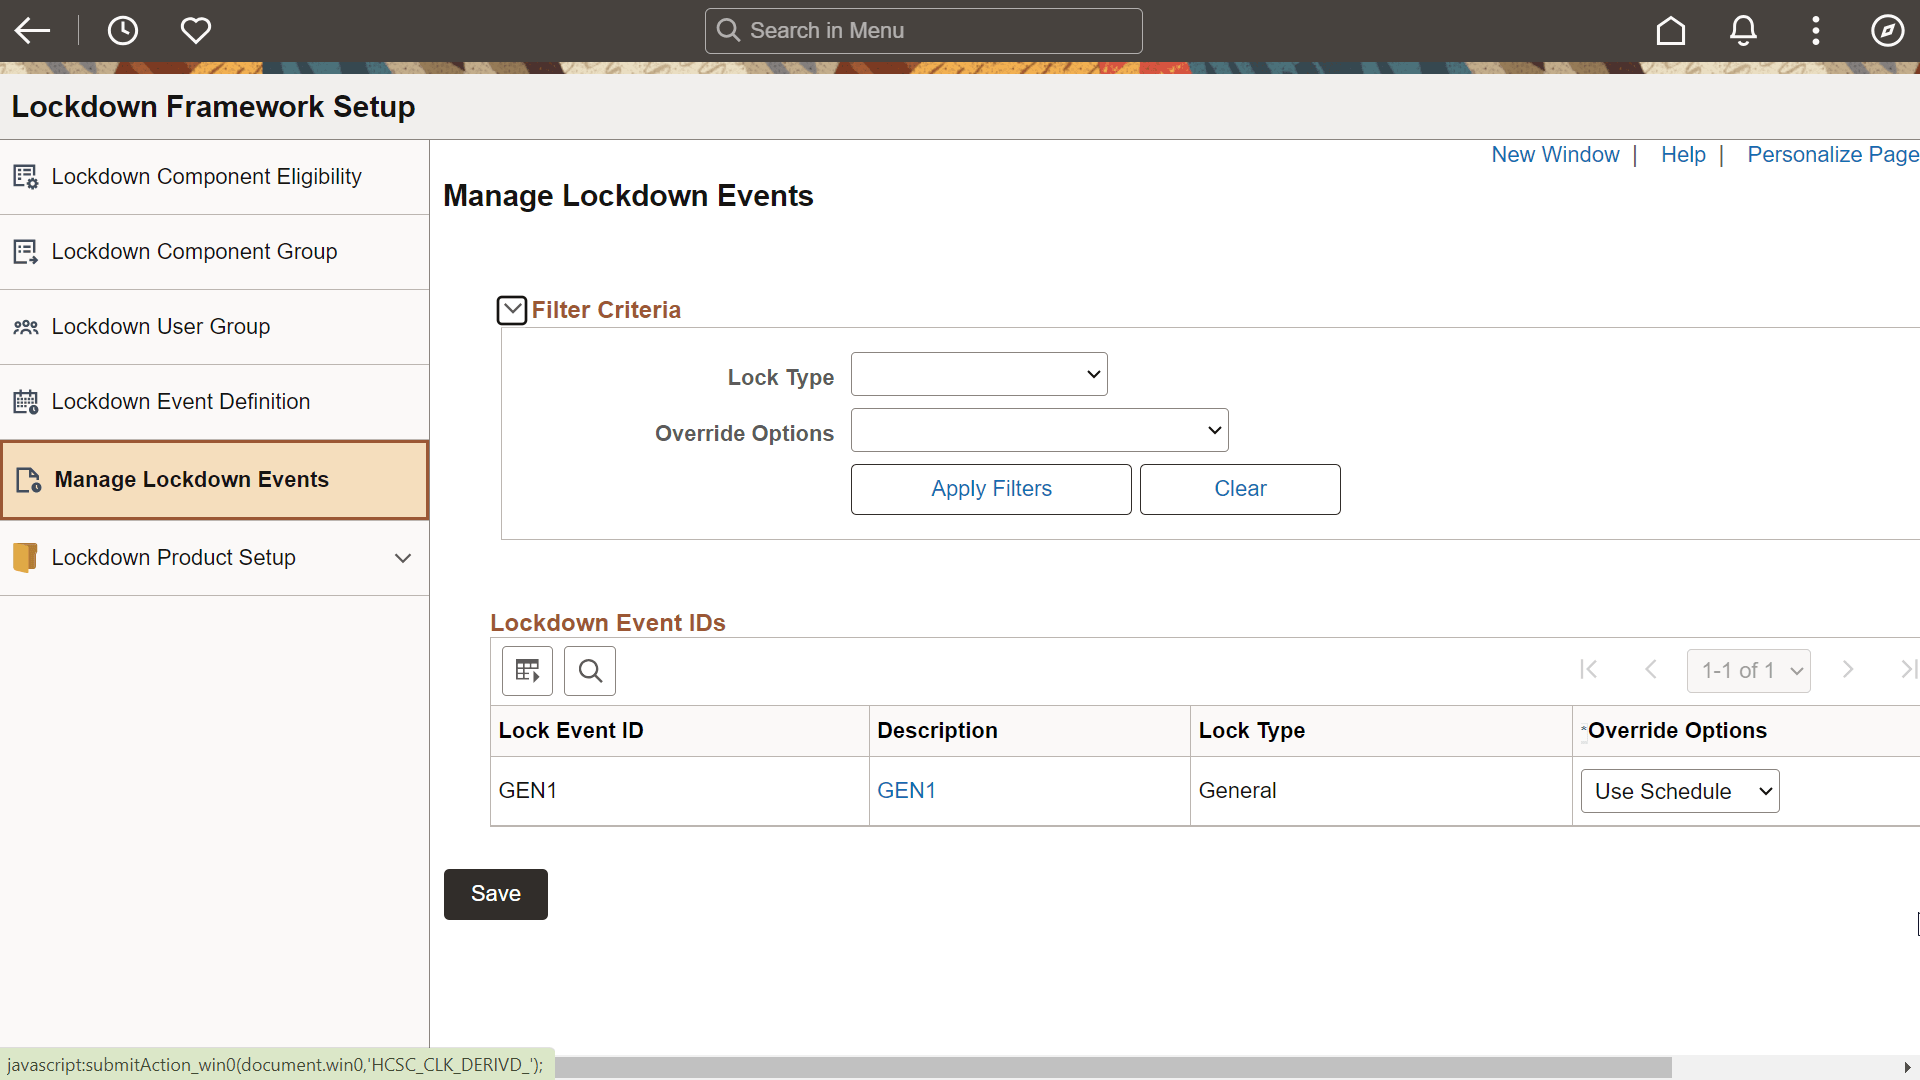Image resolution: width=1920 pixels, height=1080 pixels.
Task: Expand the Lockdown Product Setup chevron
Action: tap(403, 558)
